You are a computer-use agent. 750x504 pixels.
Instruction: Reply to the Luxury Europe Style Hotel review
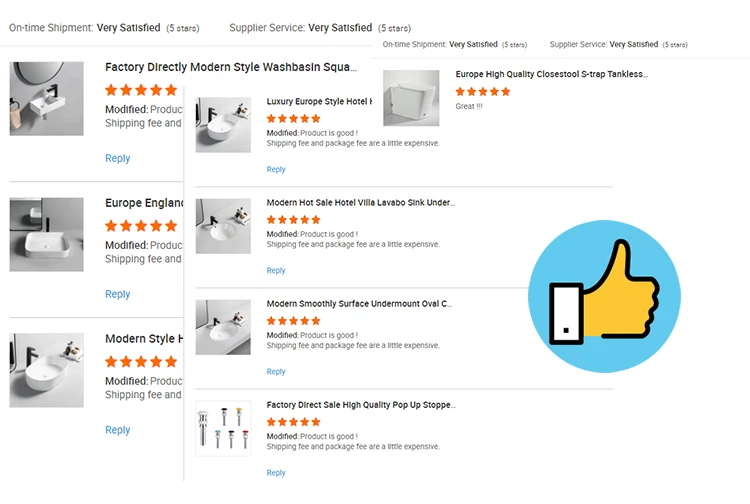point(276,169)
